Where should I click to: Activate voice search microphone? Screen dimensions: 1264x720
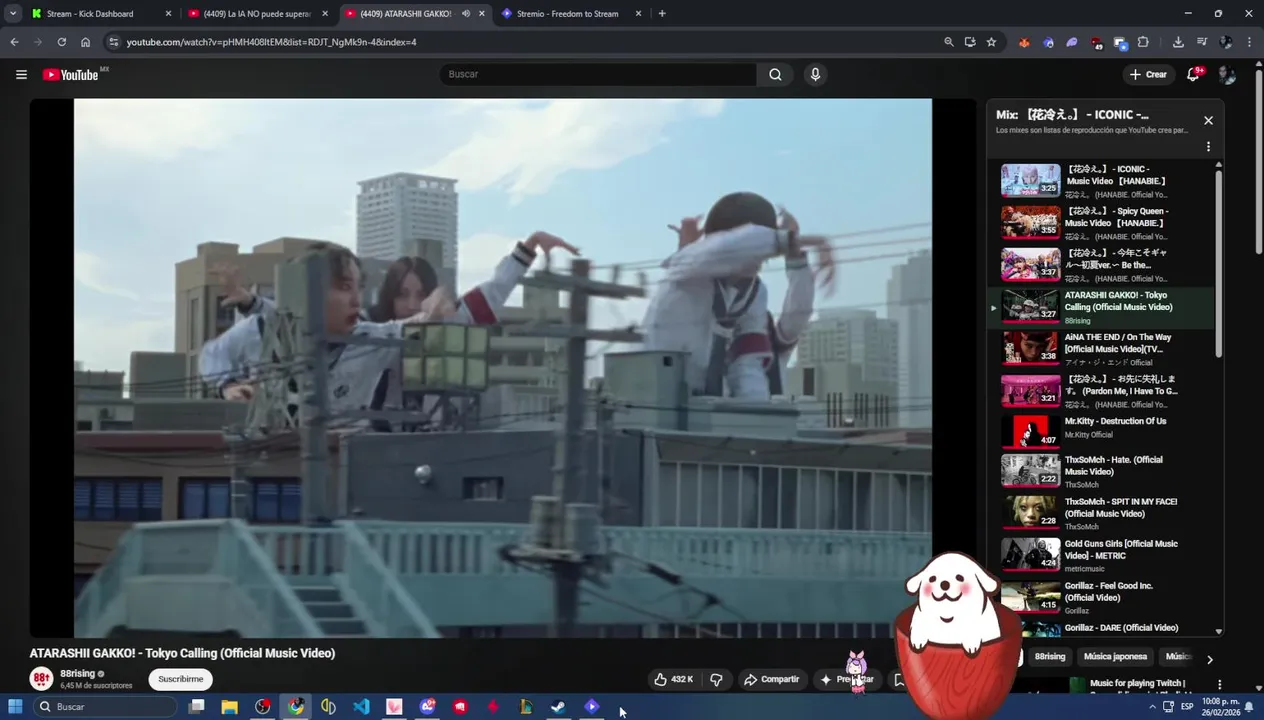(815, 74)
